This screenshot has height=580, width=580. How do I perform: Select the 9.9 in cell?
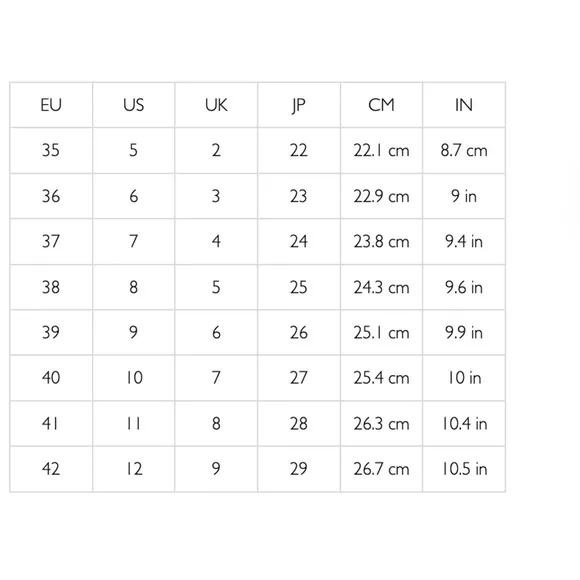[x=464, y=333]
